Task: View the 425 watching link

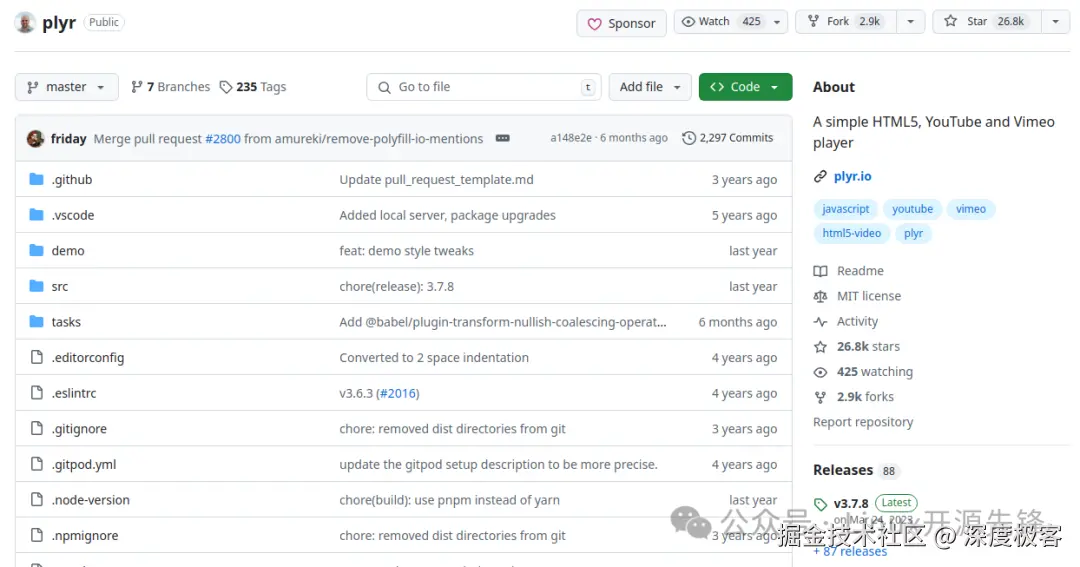Action: [x=863, y=372]
